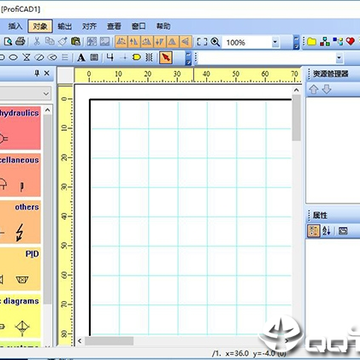This screenshot has width=360, height=360.
Task: Open the 查看 menu
Action: (114, 26)
